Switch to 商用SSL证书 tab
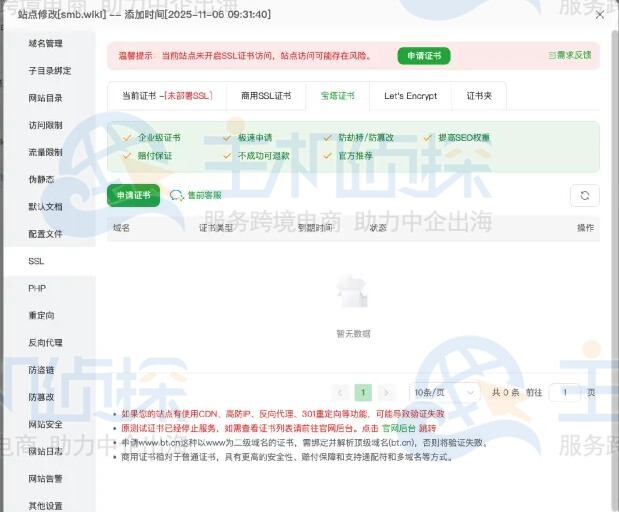Image resolution: width=619 pixels, height=512 pixels. point(266,96)
